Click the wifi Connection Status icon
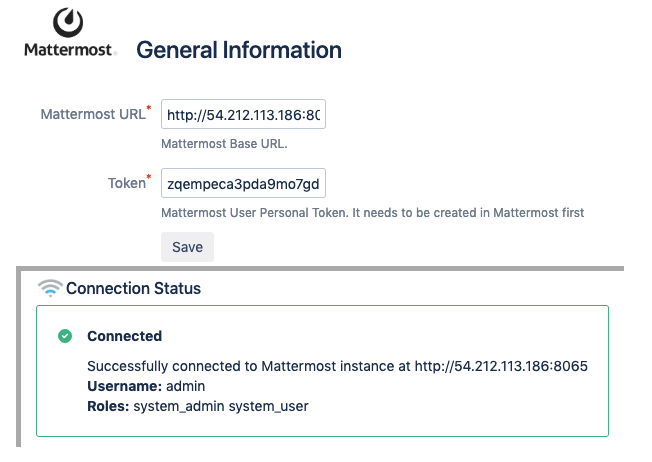 tap(50, 288)
